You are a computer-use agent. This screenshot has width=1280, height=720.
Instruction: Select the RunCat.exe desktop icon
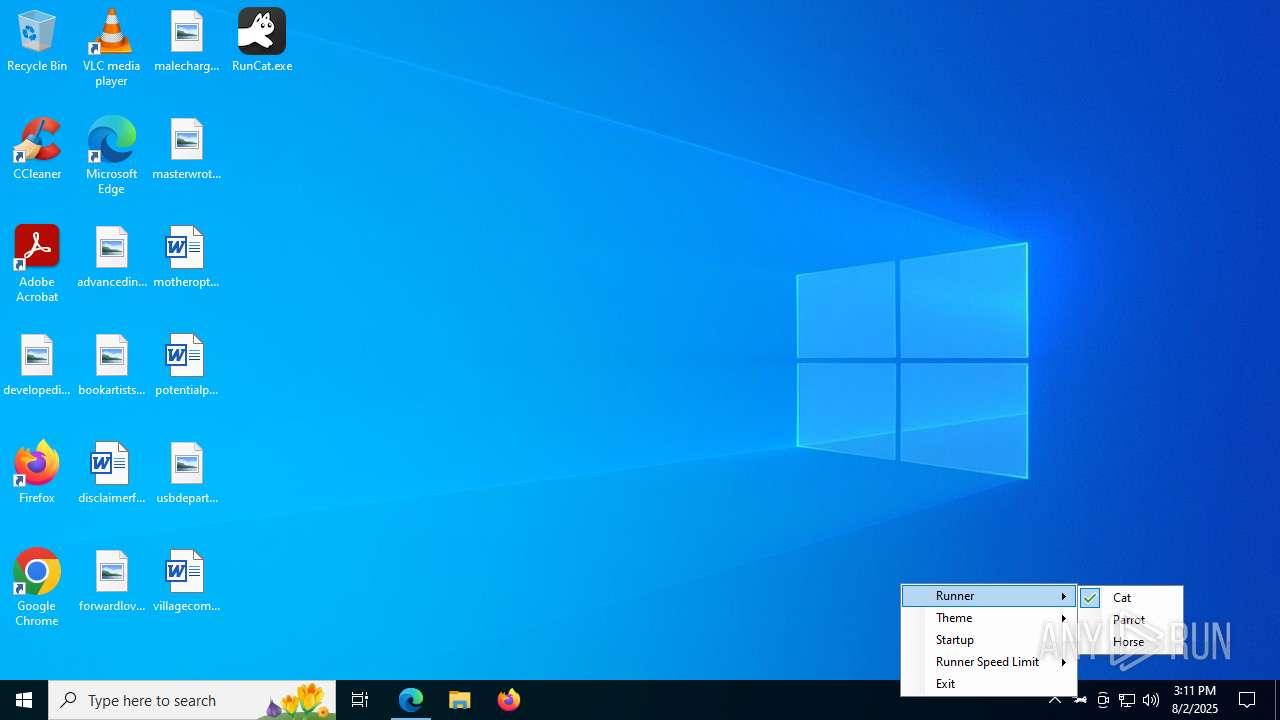pyautogui.click(x=262, y=42)
